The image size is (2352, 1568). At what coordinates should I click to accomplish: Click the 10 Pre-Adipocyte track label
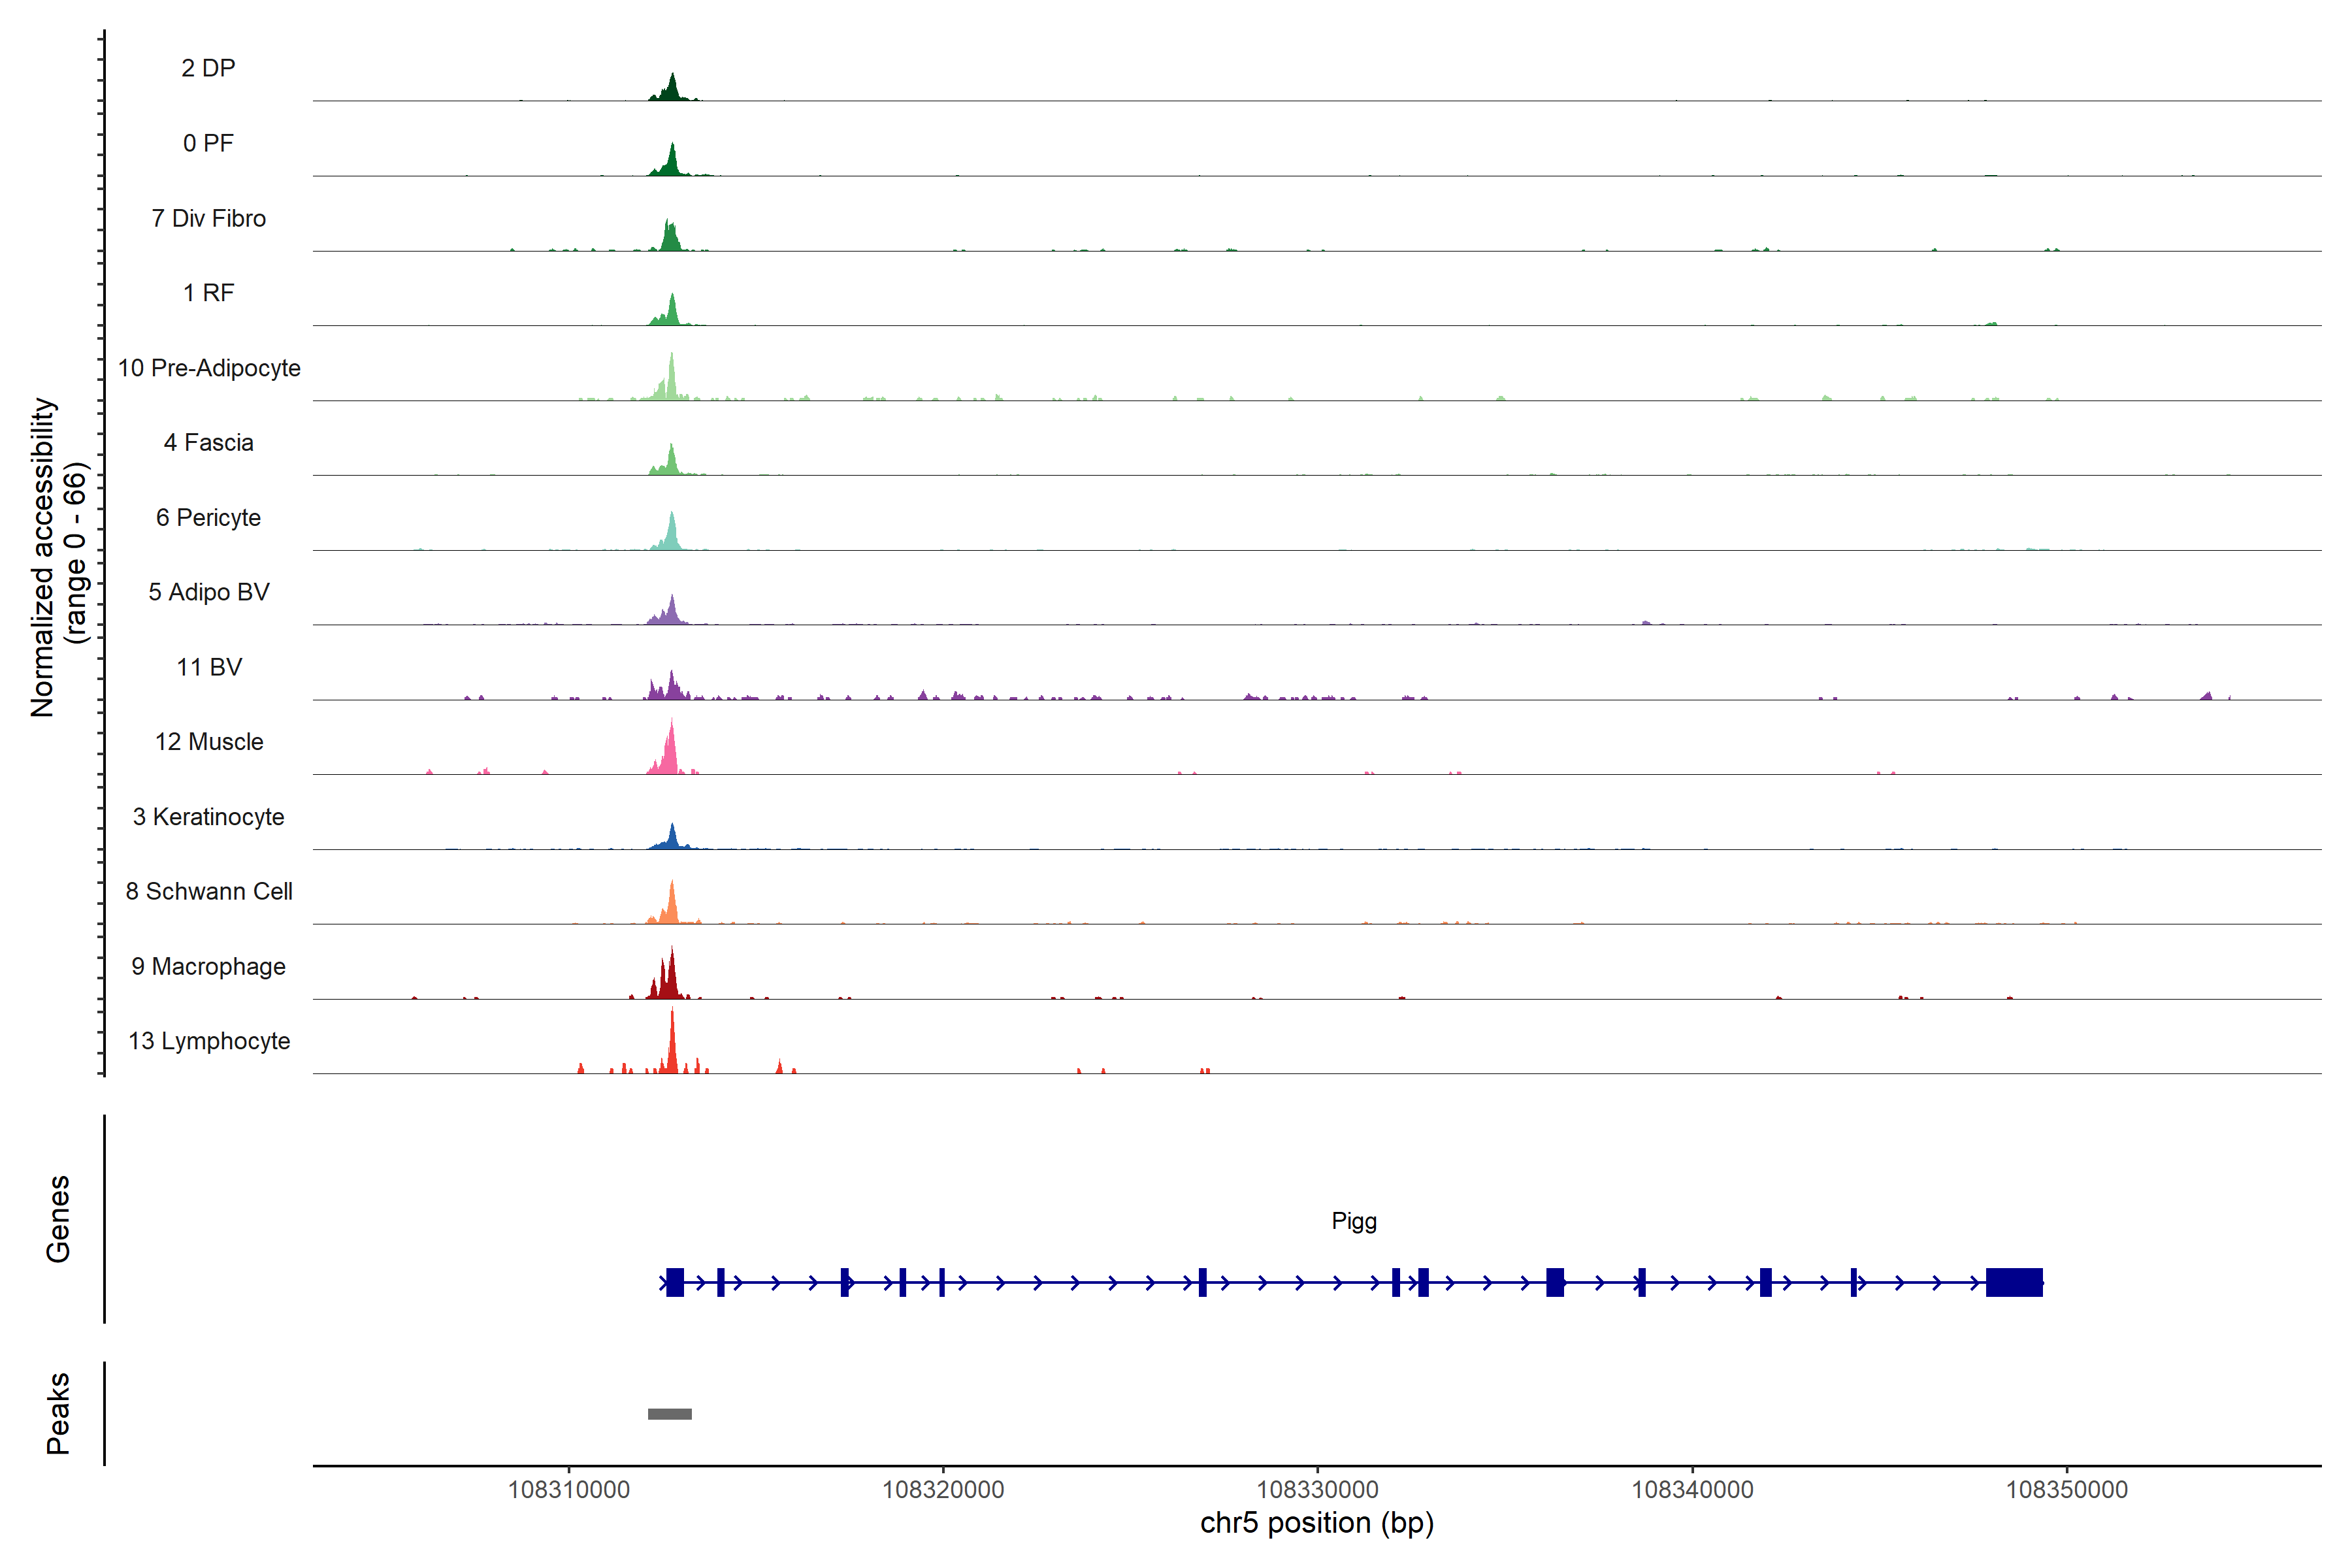pos(209,368)
